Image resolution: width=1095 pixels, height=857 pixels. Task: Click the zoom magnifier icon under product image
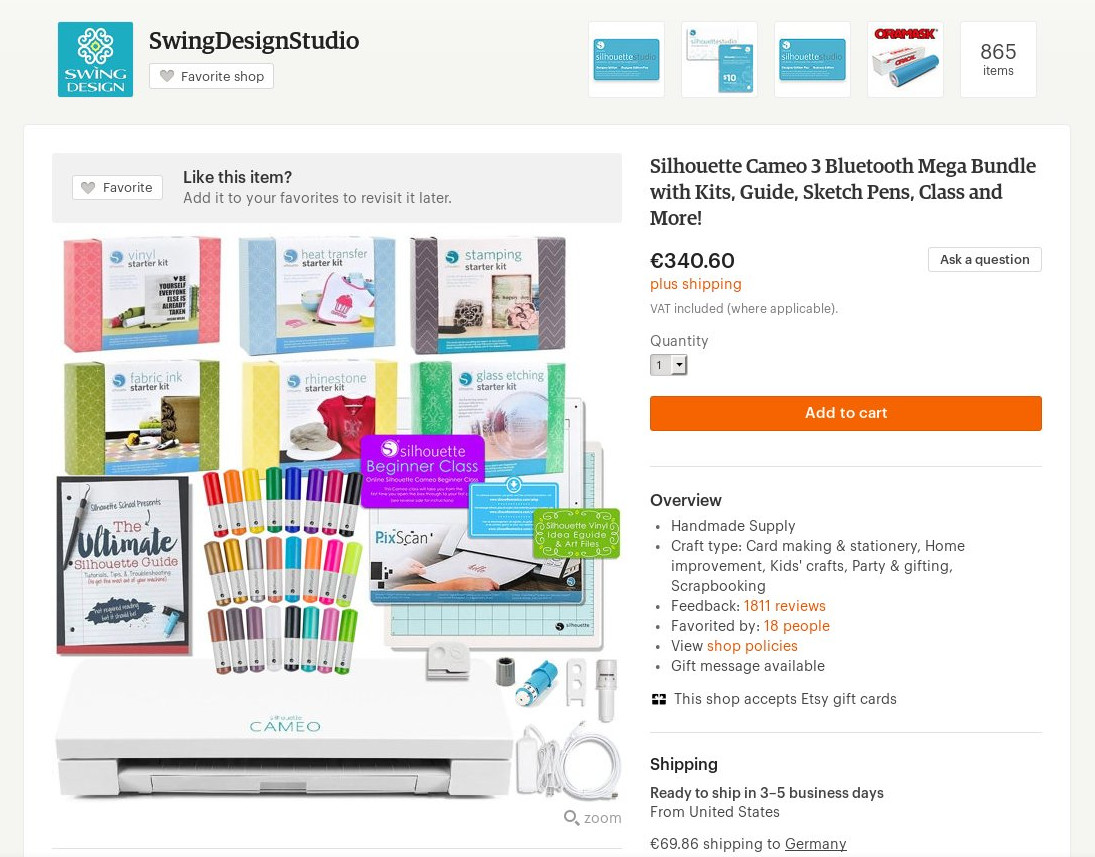click(x=571, y=817)
